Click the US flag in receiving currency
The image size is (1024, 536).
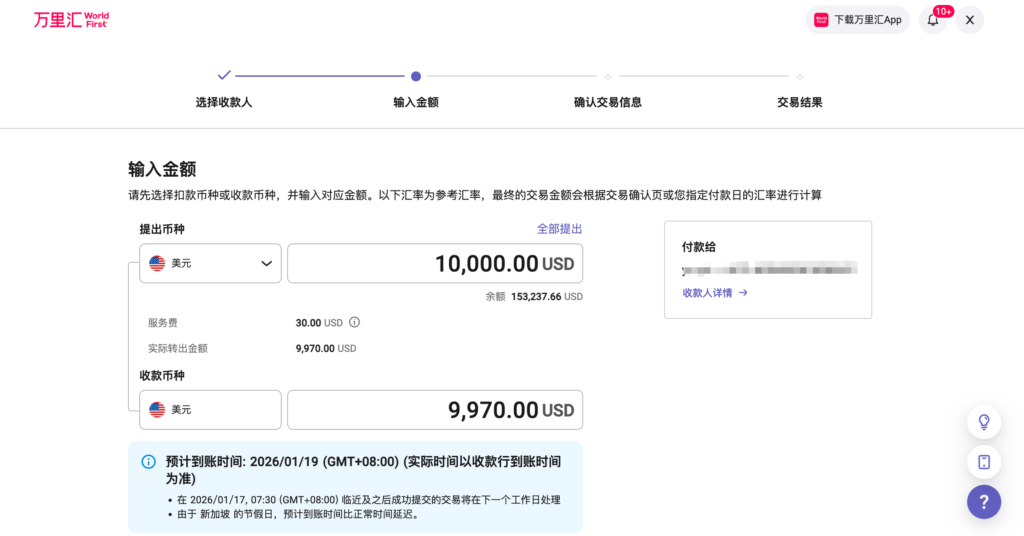pos(157,409)
